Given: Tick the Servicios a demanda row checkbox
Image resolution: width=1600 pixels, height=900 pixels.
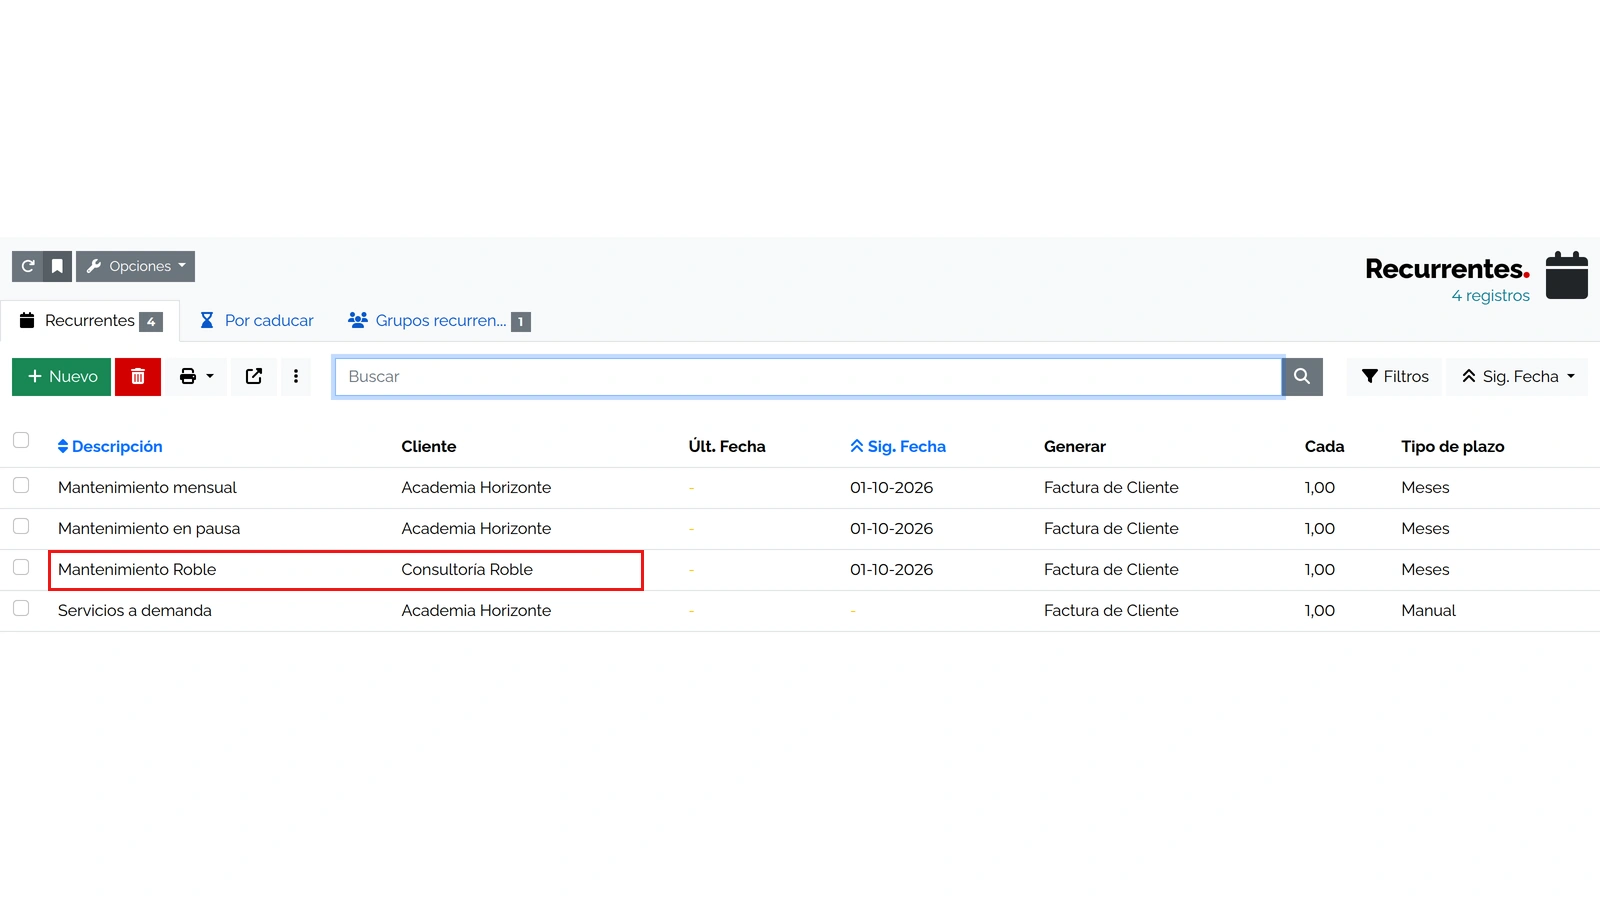Looking at the screenshot, I should (21, 608).
